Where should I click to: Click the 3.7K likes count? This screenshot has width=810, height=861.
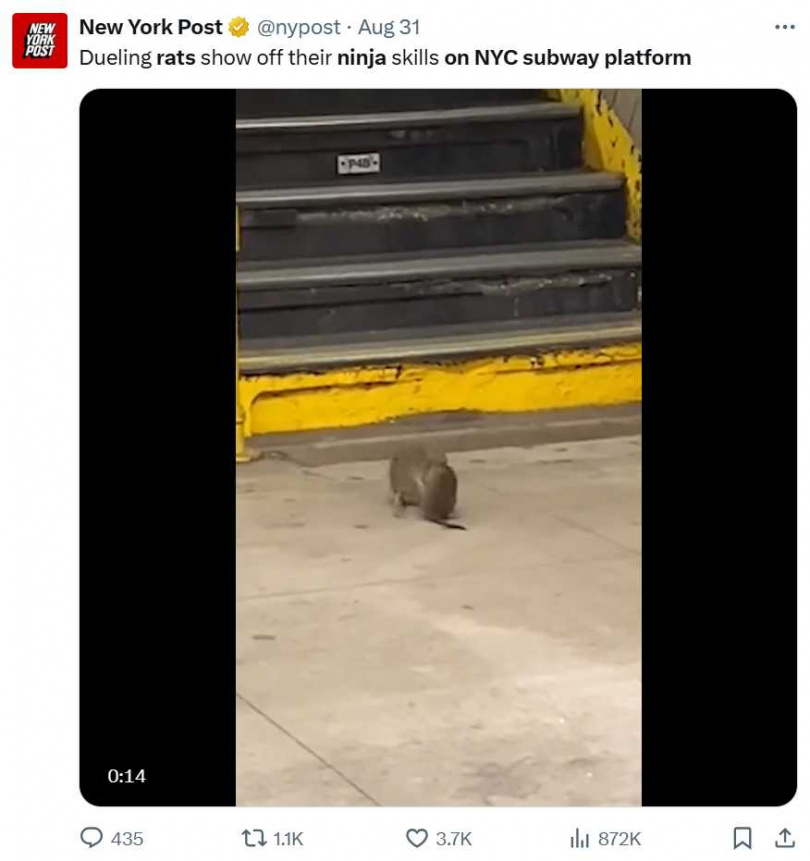point(454,838)
